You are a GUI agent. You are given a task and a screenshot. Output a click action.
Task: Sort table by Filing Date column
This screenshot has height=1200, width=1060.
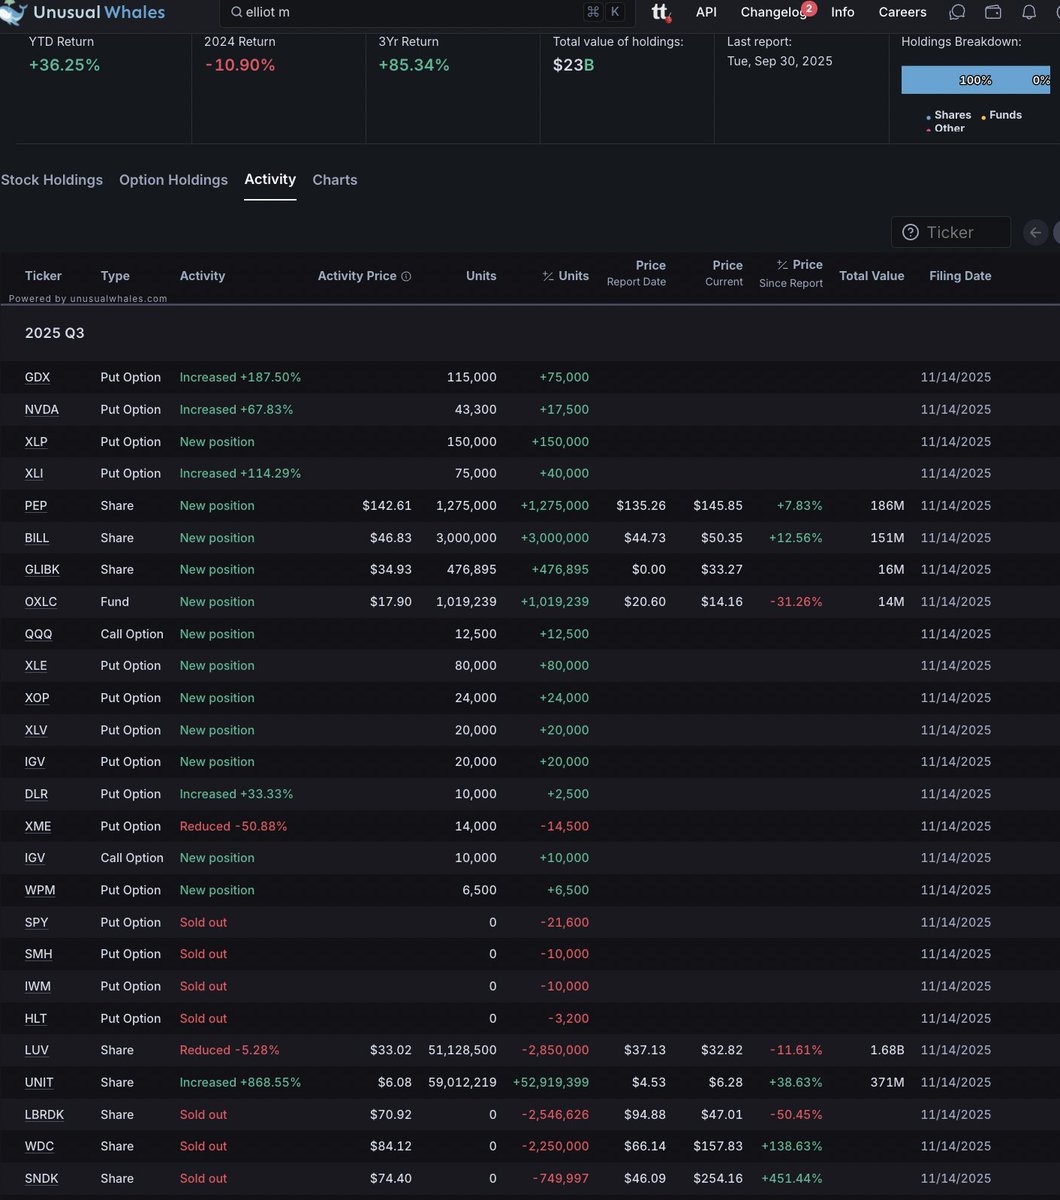coord(960,276)
